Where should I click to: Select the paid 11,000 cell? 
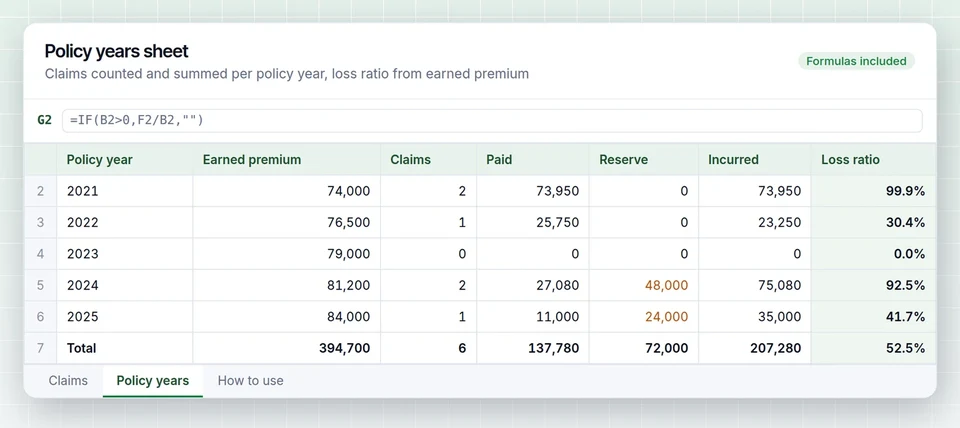click(x=533, y=317)
